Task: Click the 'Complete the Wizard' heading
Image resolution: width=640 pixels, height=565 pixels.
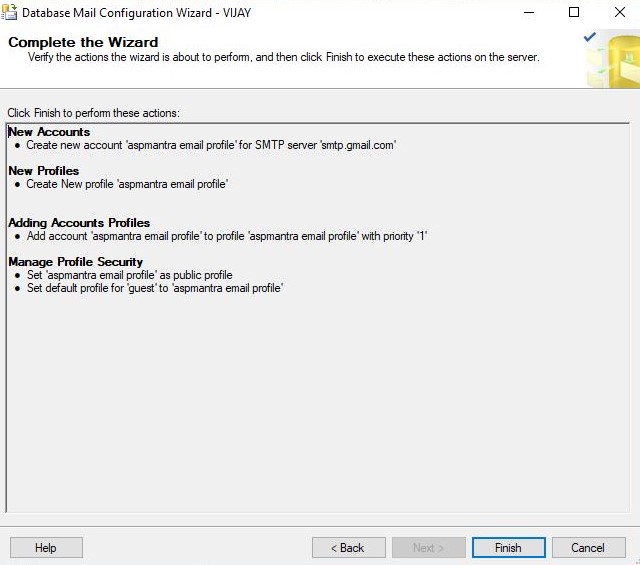Action: 83,42
